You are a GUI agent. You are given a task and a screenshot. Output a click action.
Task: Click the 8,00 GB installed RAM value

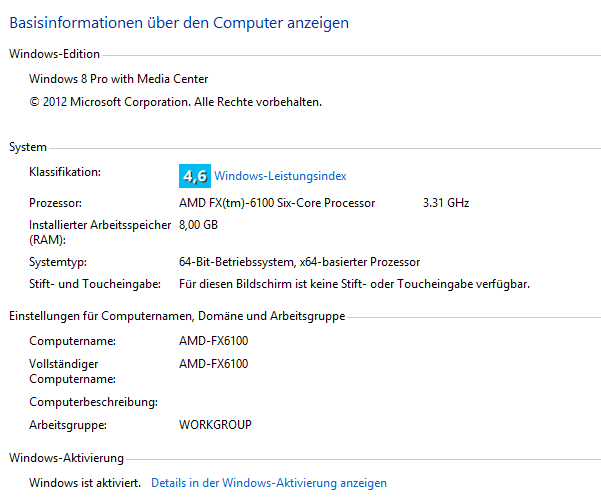199,225
